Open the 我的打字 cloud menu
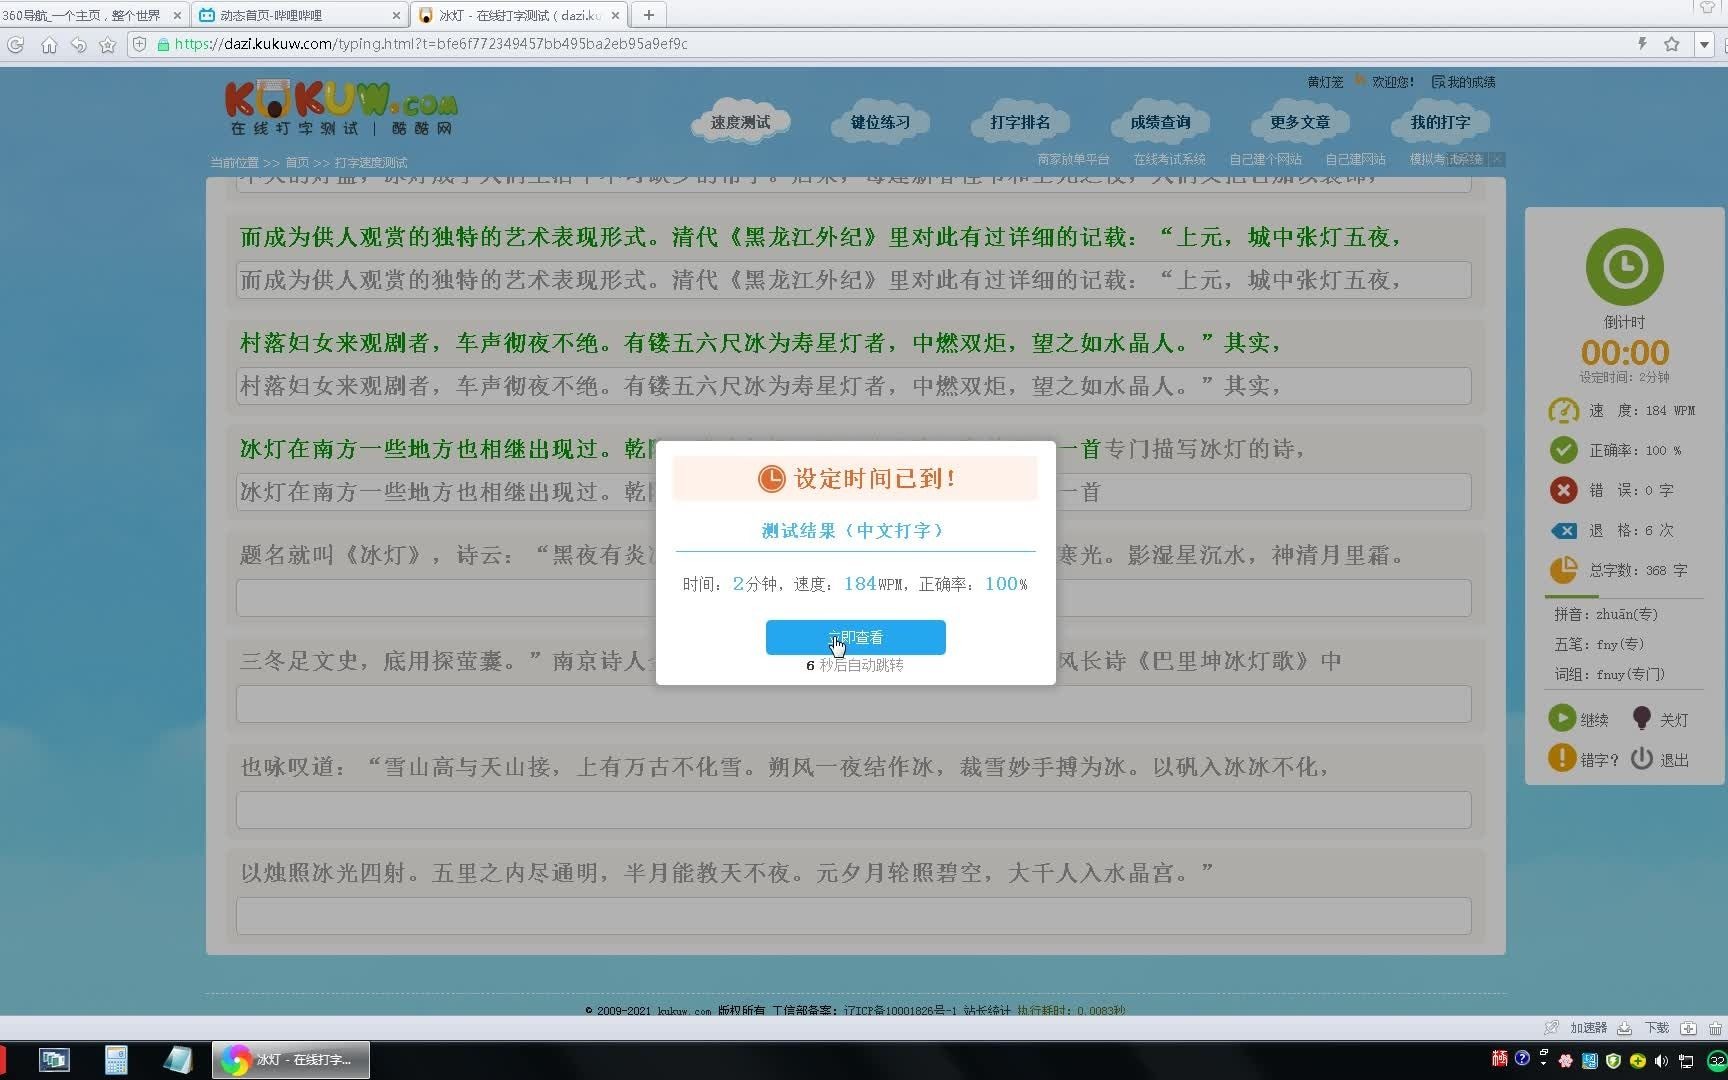 [1440, 122]
